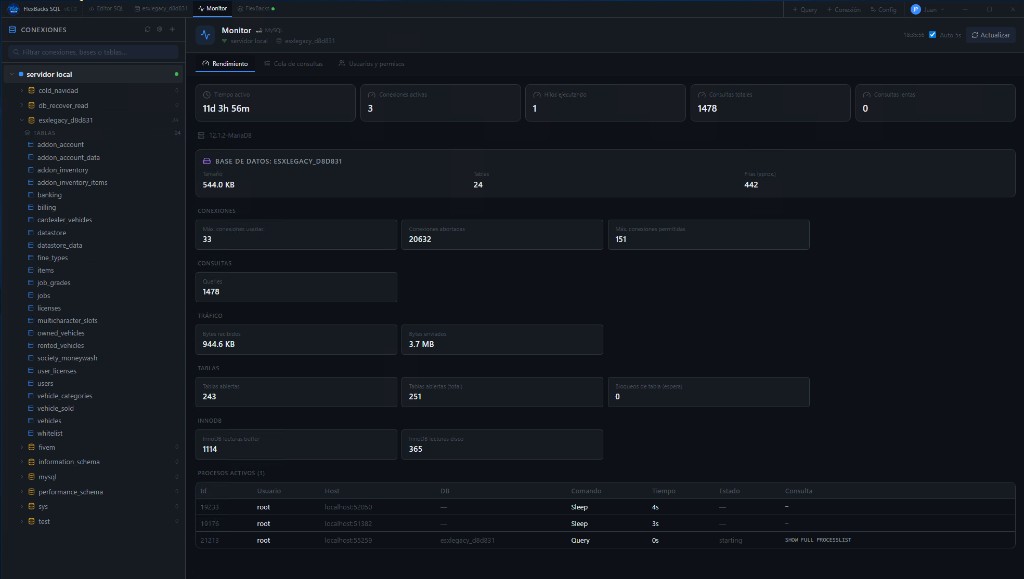Click table icon beside job_grades
Viewport: 1024px width, 579px height.
(x=31, y=283)
